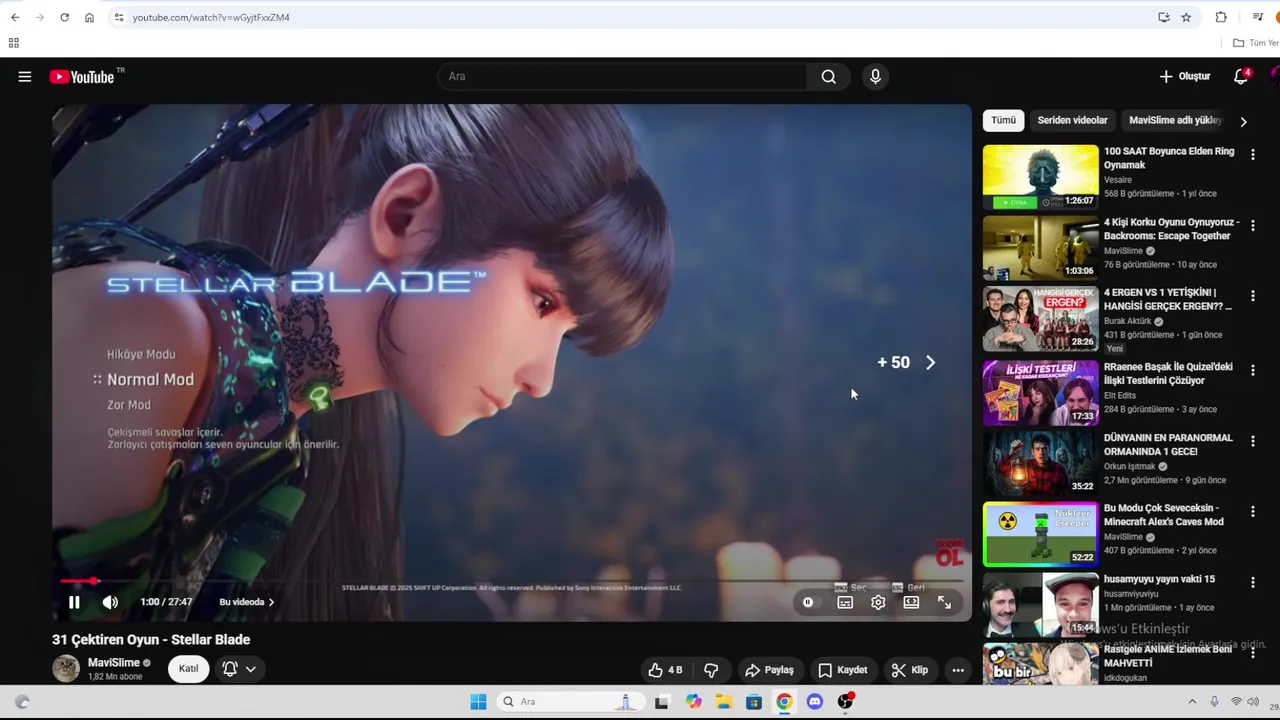The height and width of the screenshot is (720, 1280).
Task: Share the video with Paylaş
Action: (769, 670)
